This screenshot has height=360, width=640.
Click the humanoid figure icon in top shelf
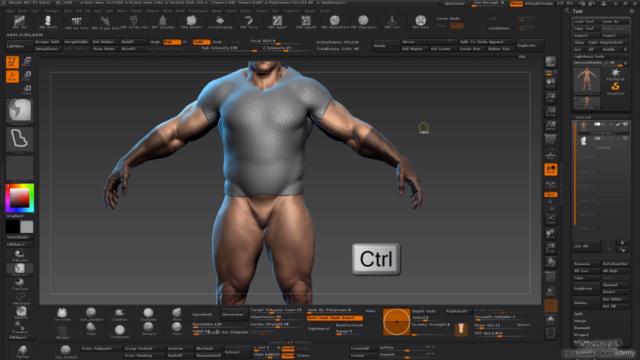point(392,22)
